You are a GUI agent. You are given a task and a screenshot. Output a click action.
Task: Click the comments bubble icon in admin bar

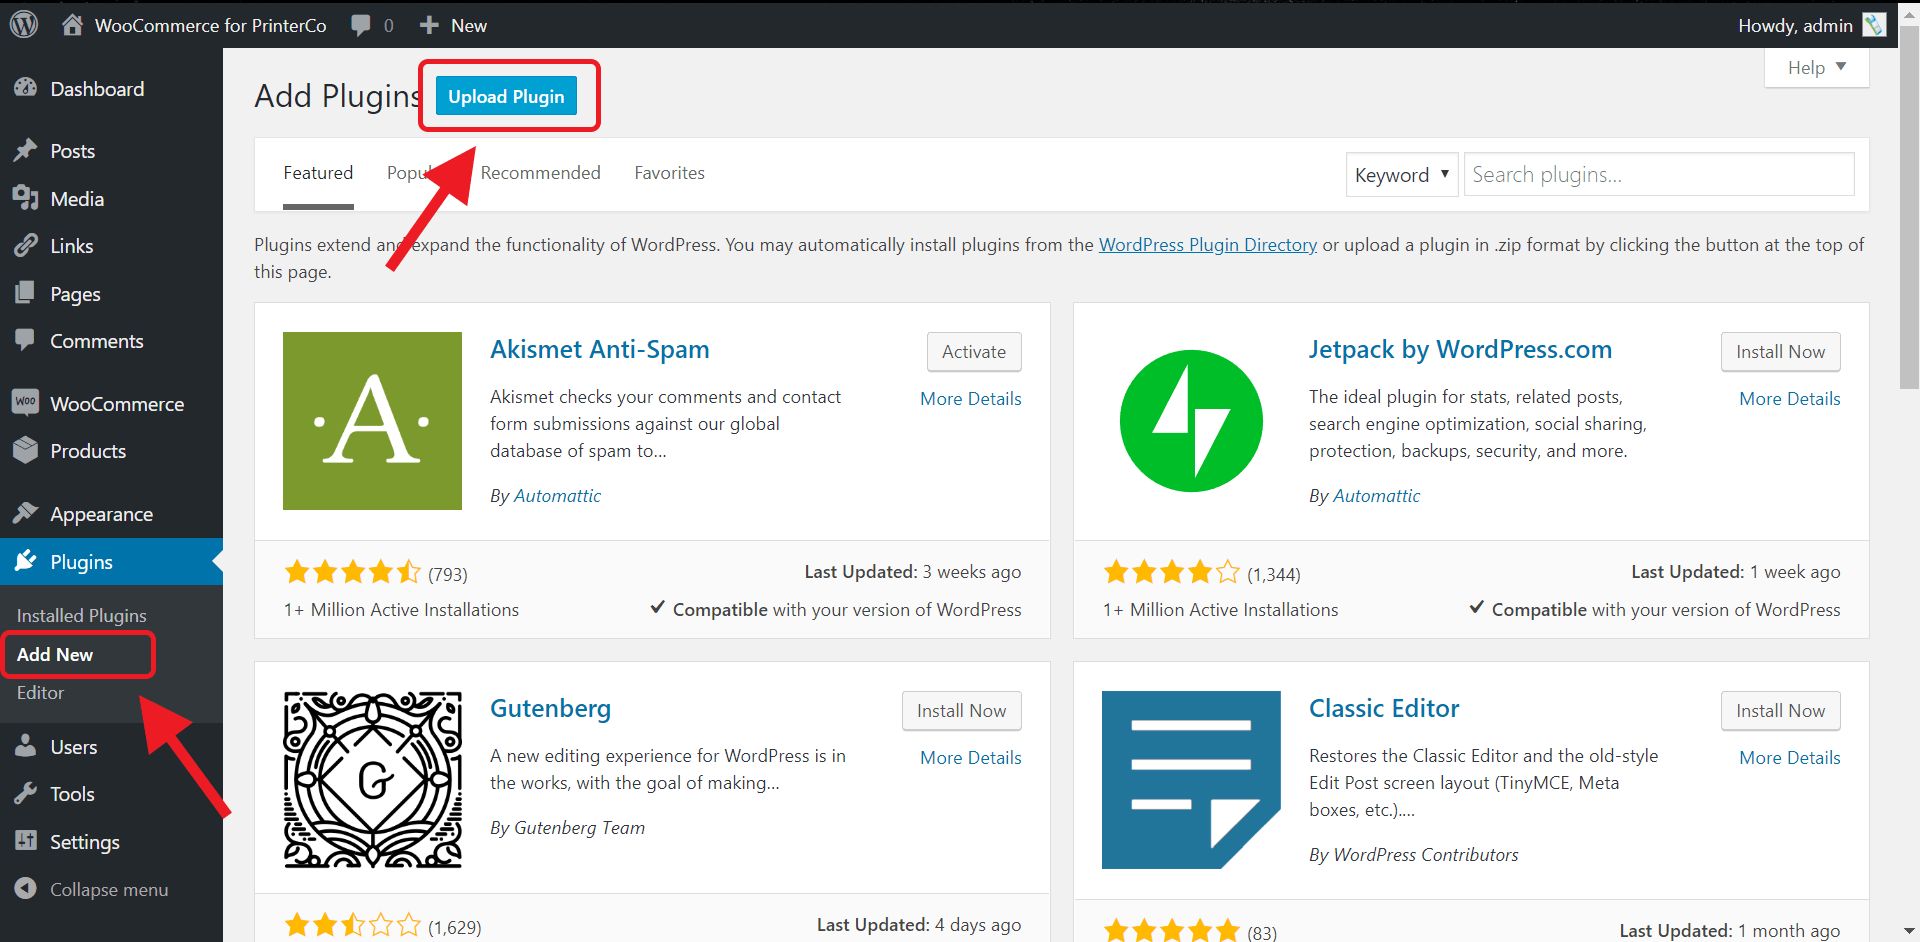pyautogui.click(x=361, y=25)
